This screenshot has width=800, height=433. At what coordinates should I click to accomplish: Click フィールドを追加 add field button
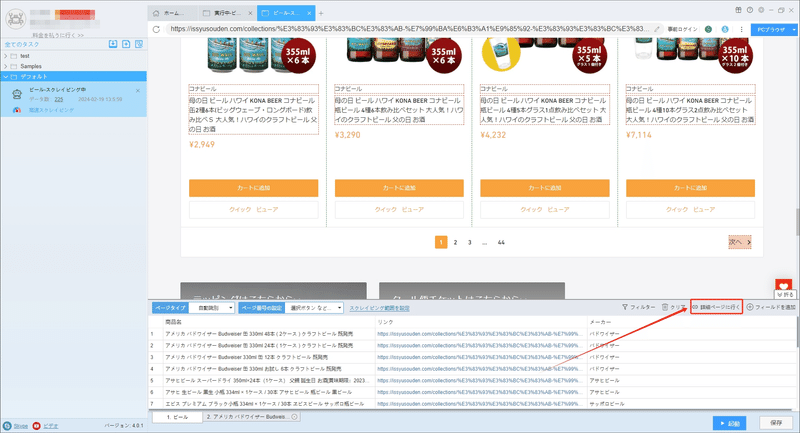(771, 307)
